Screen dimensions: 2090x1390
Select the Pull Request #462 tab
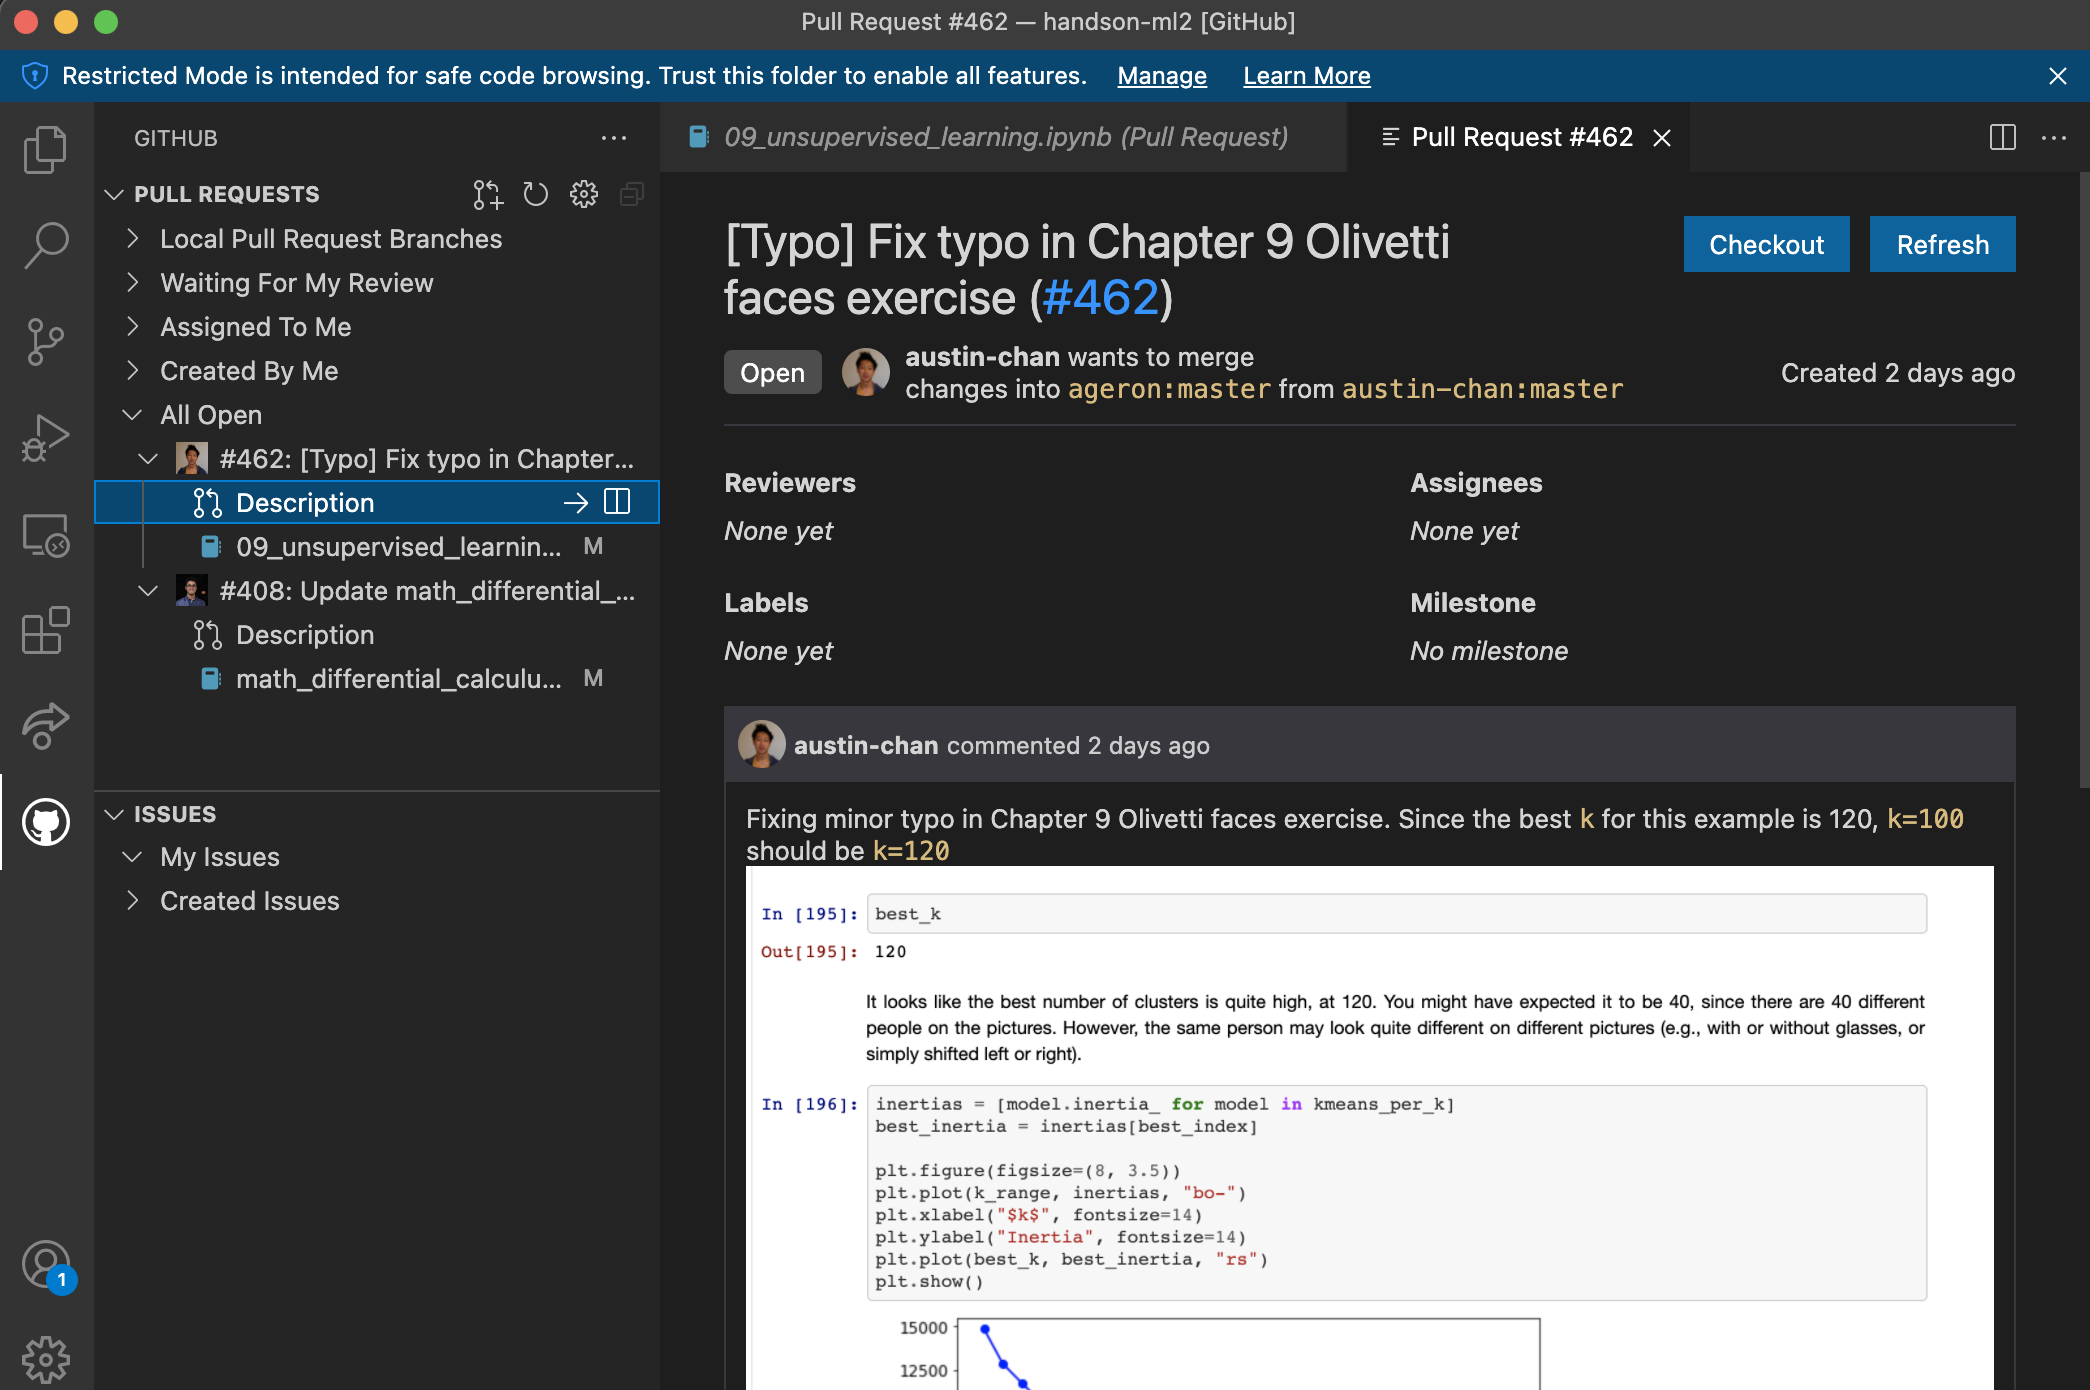pos(1520,137)
